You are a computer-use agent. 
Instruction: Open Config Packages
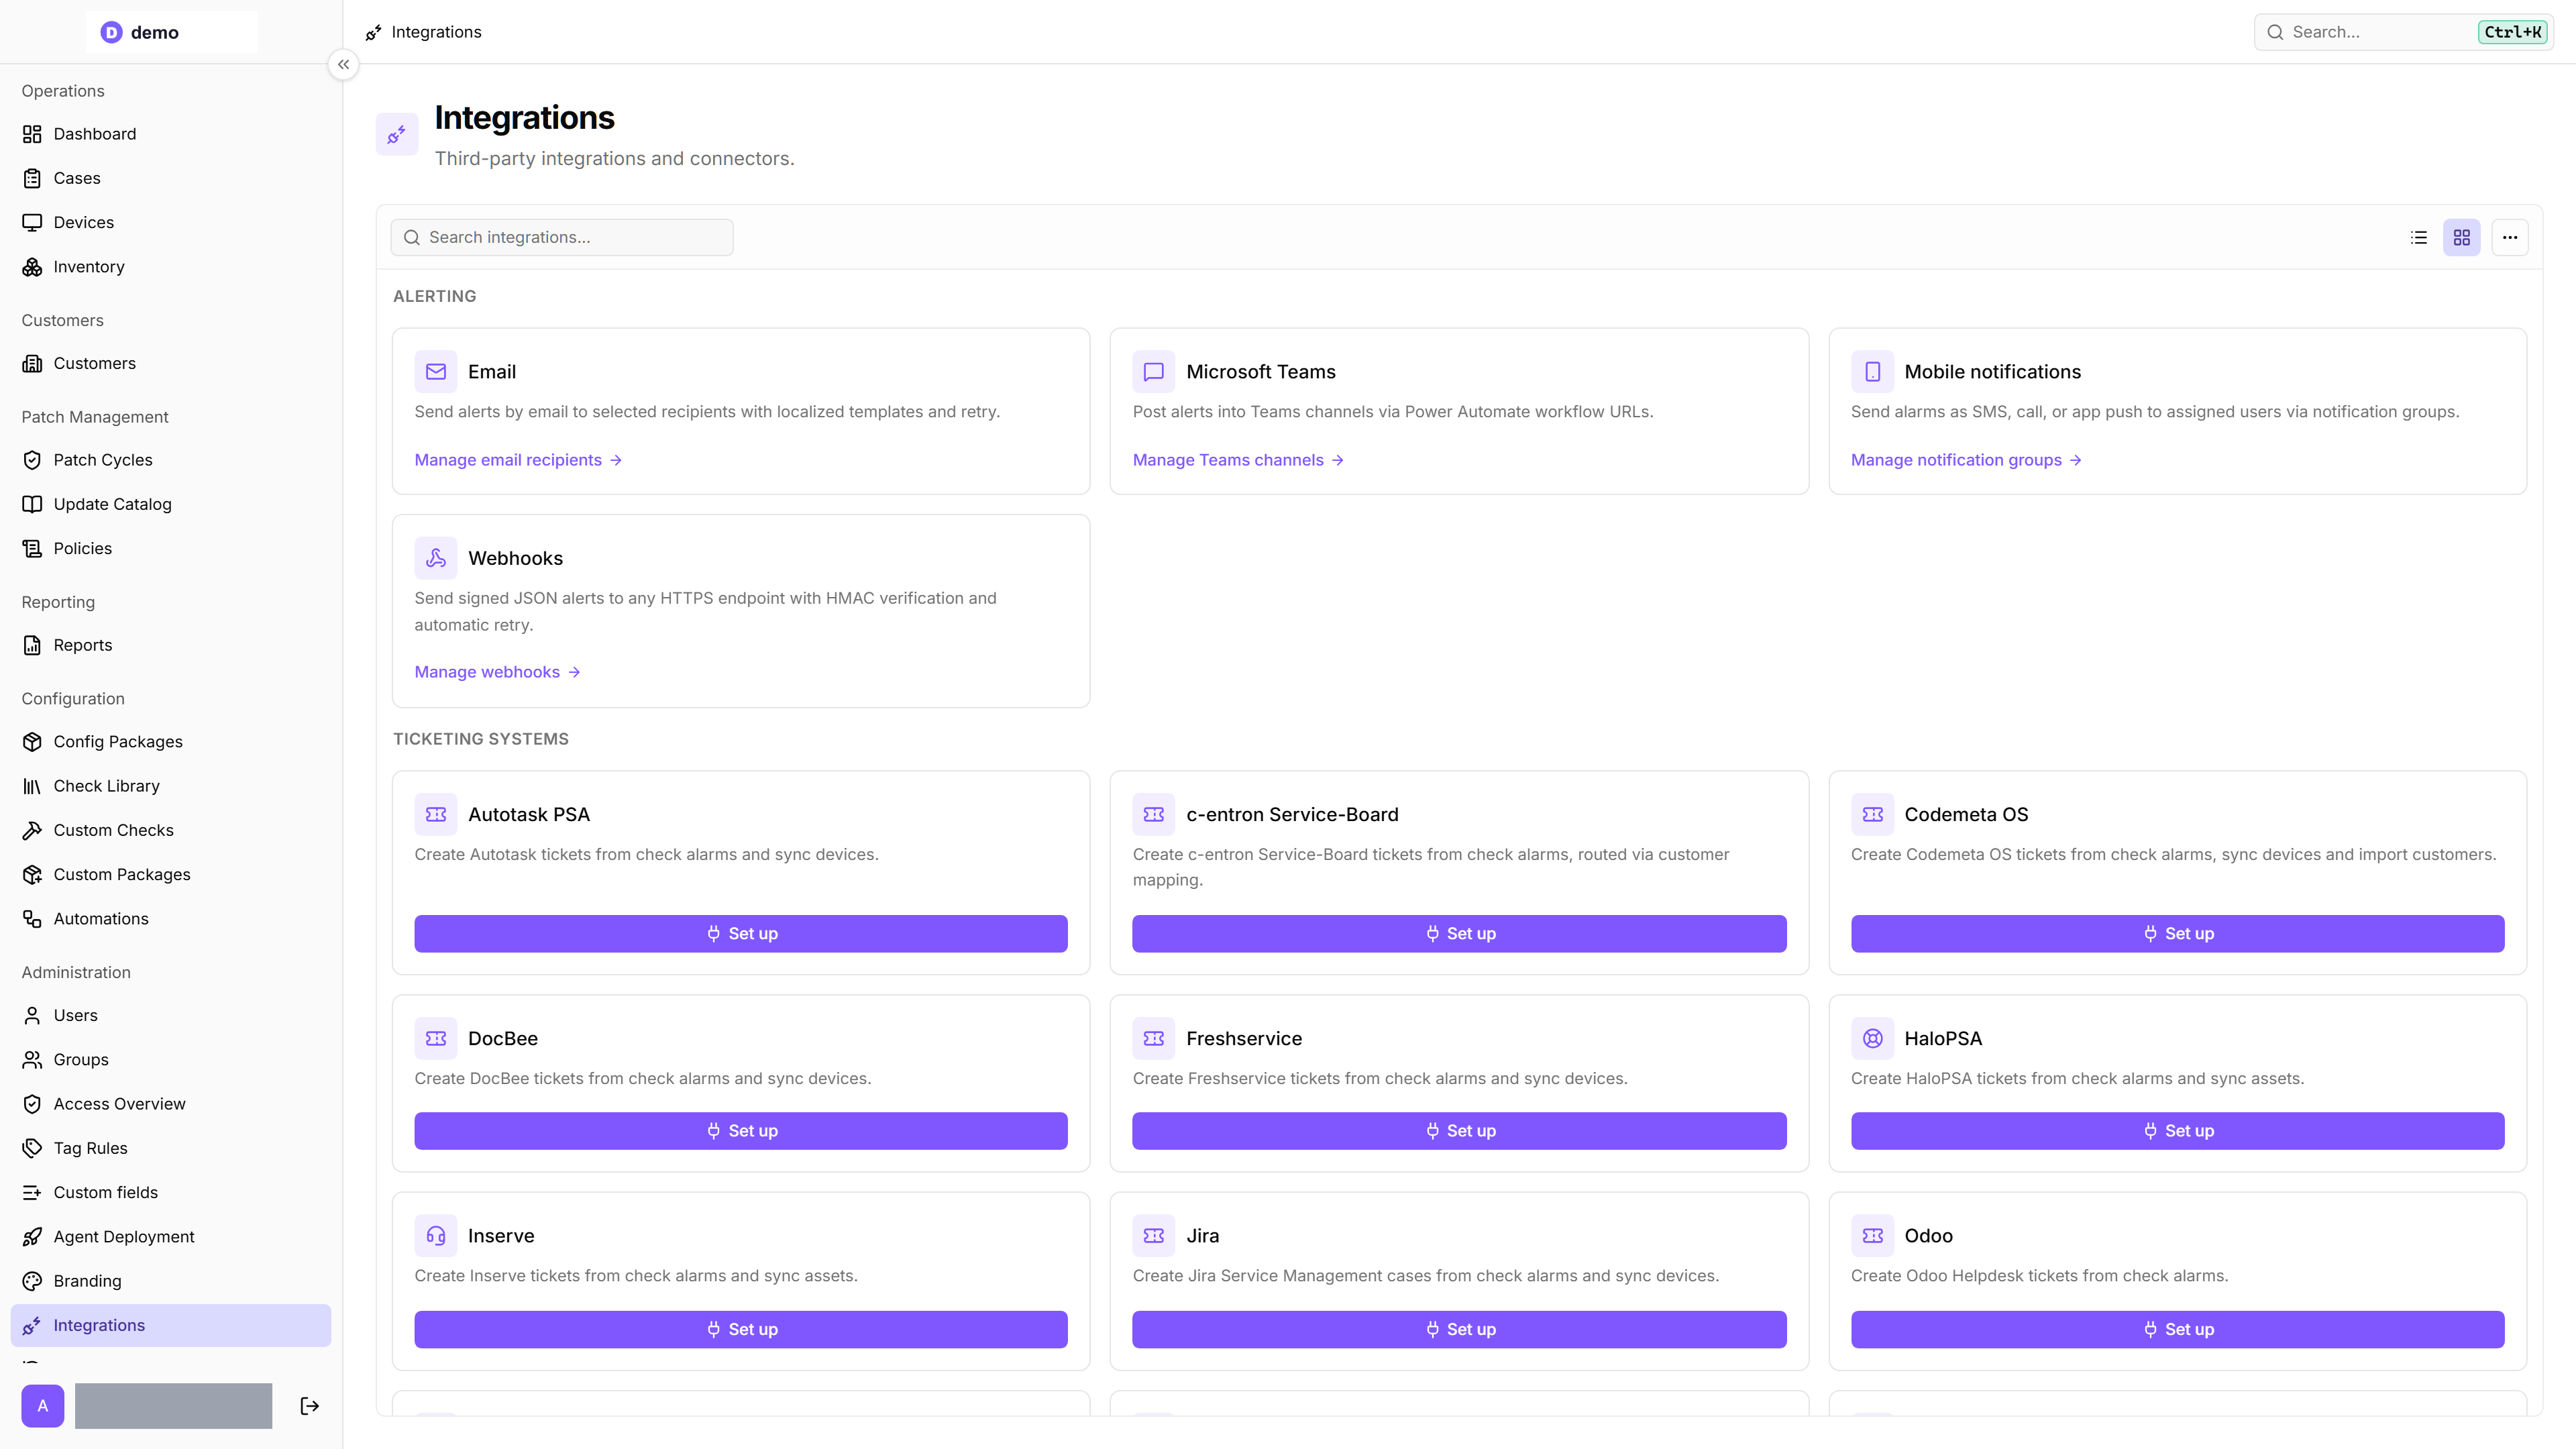click(171, 742)
